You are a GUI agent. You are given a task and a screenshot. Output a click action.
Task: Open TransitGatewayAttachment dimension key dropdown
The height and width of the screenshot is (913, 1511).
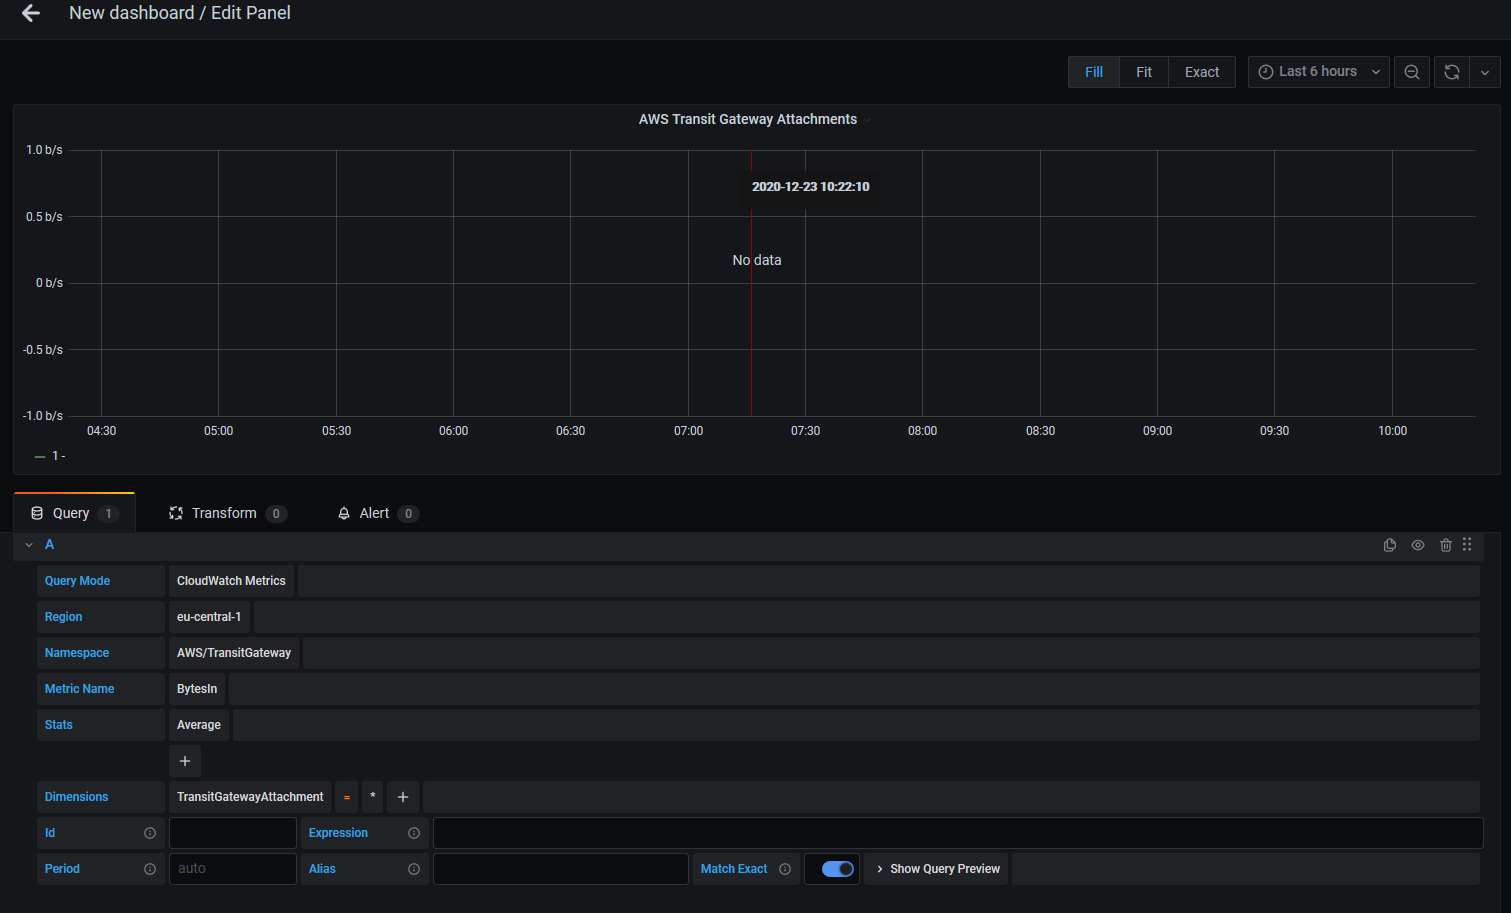pyautogui.click(x=250, y=797)
